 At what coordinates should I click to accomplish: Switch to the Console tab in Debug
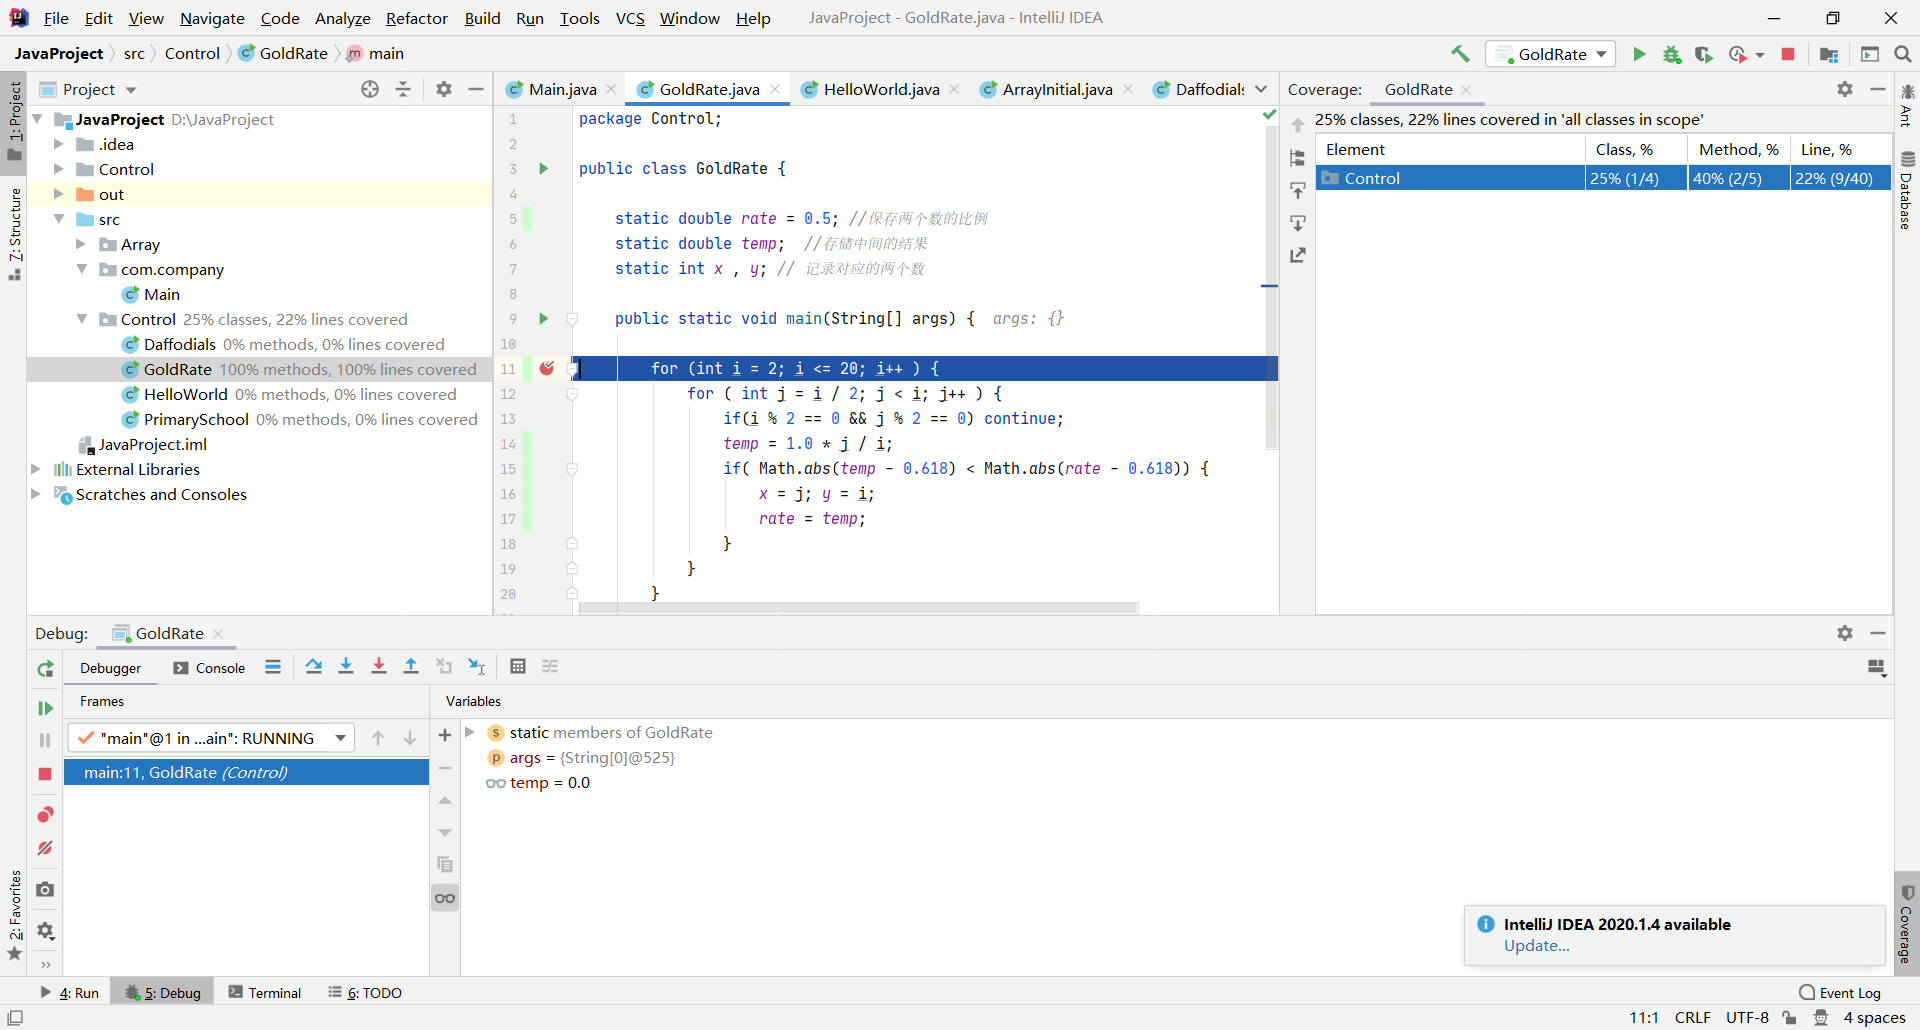(209, 668)
